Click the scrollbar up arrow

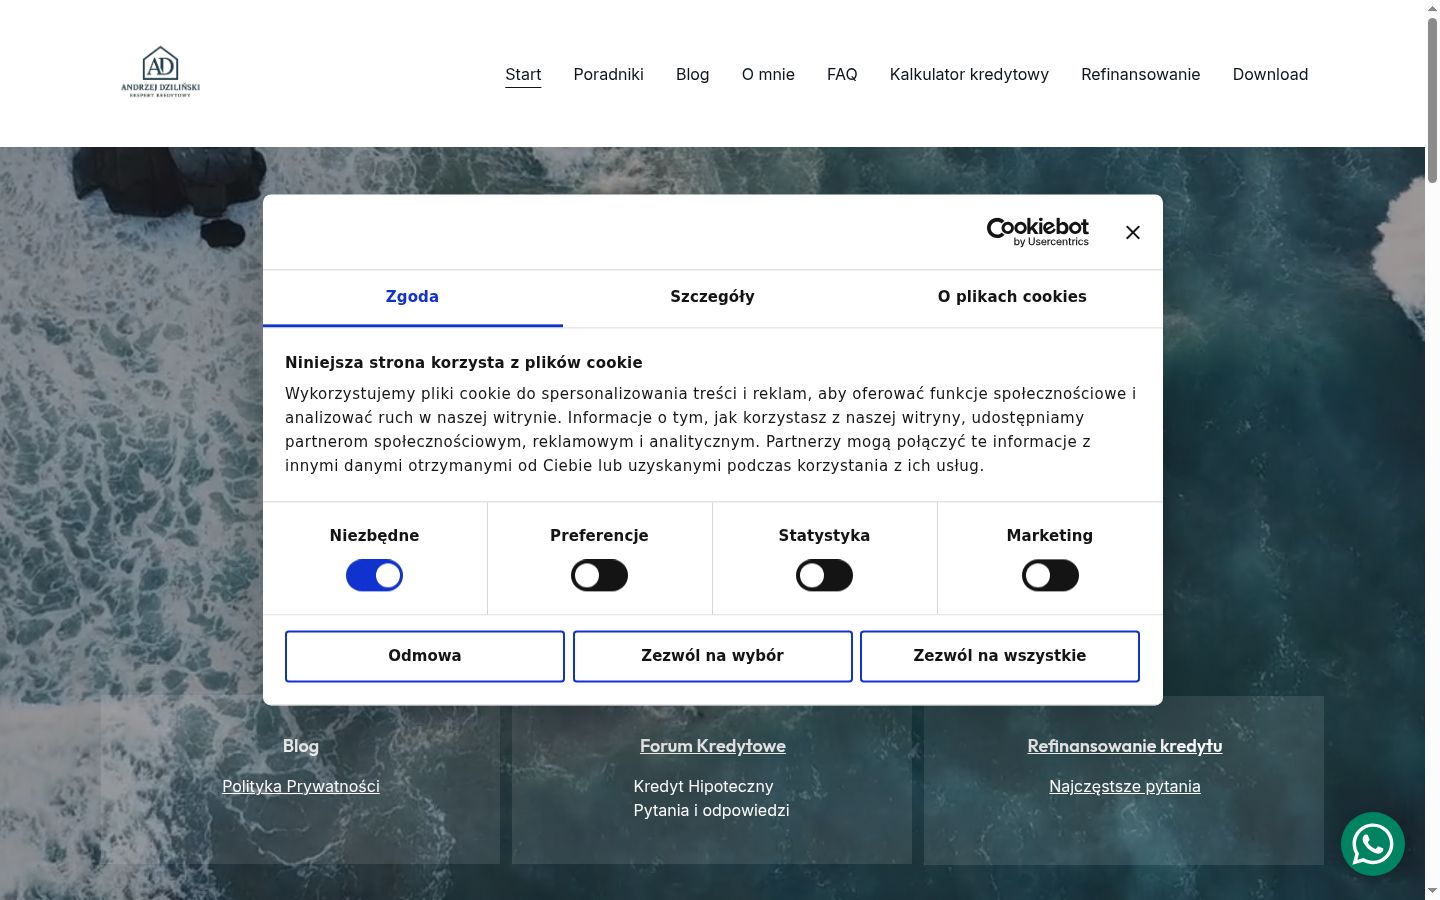1432,7
